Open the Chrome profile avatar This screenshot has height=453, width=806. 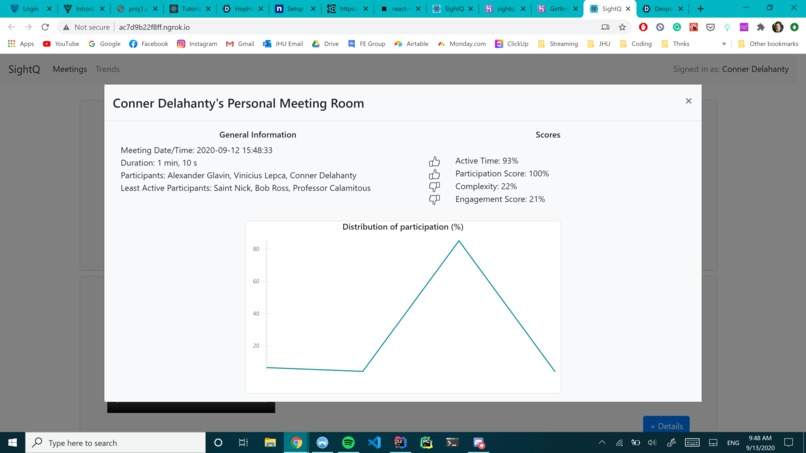tap(777, 27)
